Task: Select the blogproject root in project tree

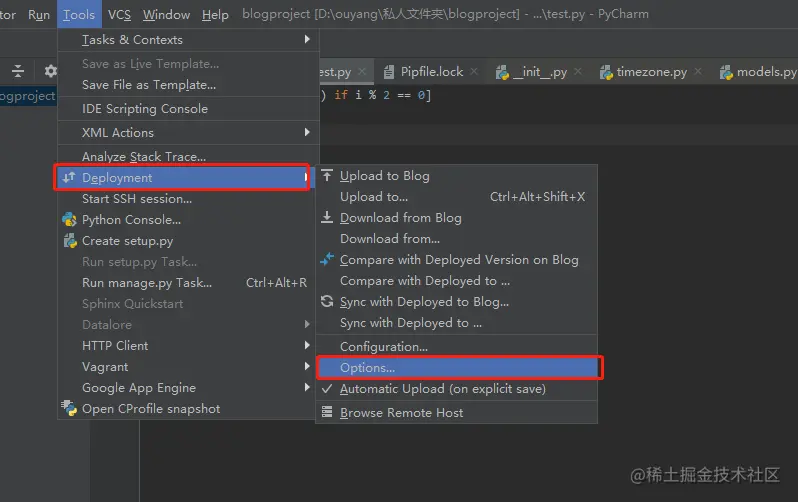Action: tap(27, 96)
